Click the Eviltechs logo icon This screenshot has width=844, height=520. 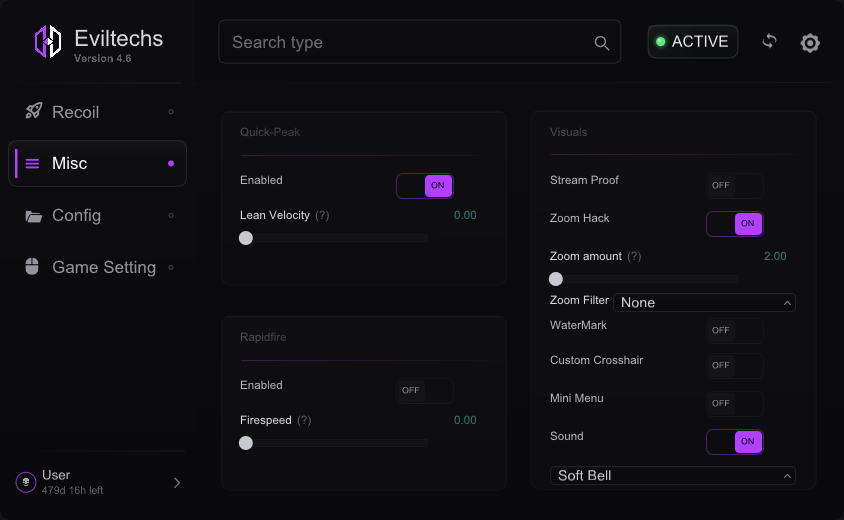pyautogui.click(x=48, y=41)
